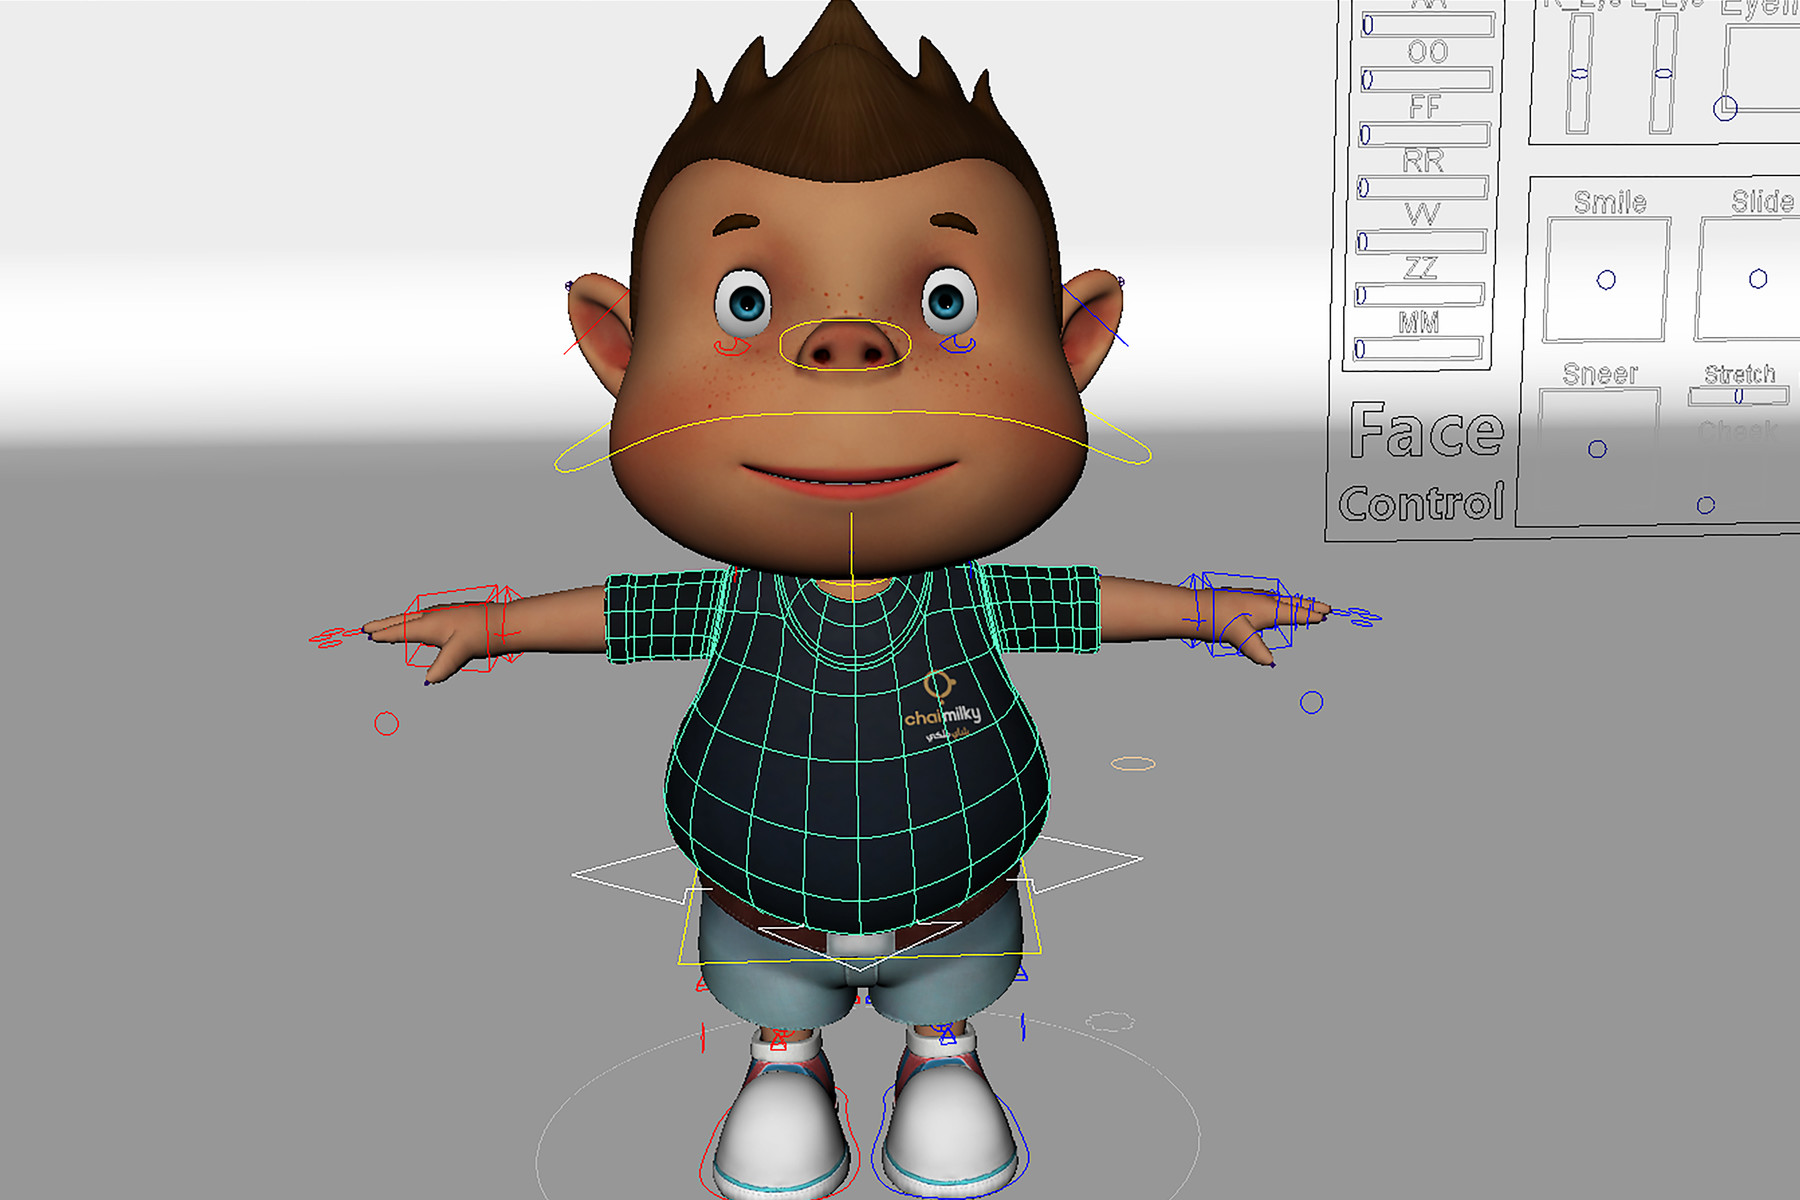Select the Slide control circle
This screenshot has height=1200, width=1800.
tap(1758, 279)
